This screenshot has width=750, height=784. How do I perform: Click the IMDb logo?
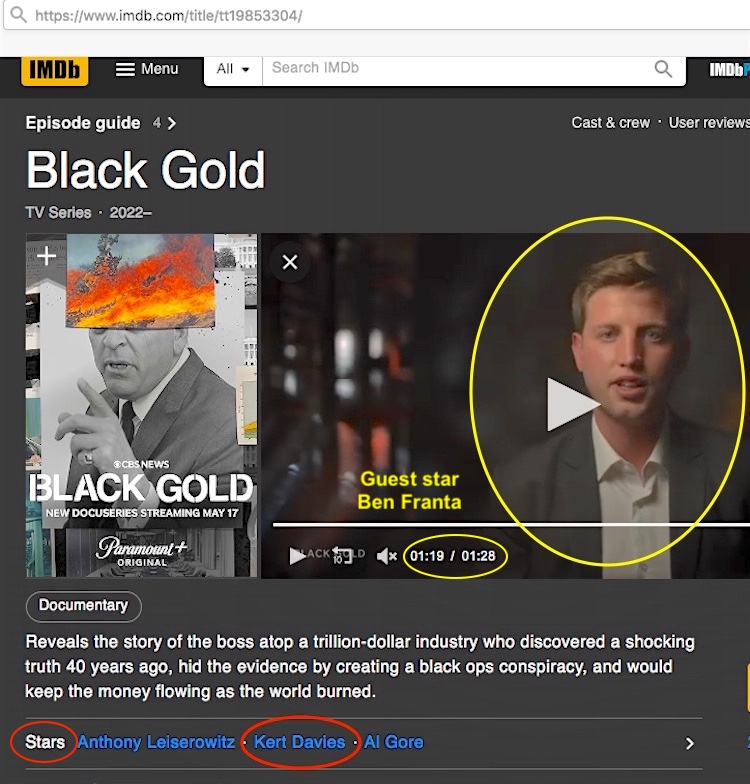[x=54, y=69]
